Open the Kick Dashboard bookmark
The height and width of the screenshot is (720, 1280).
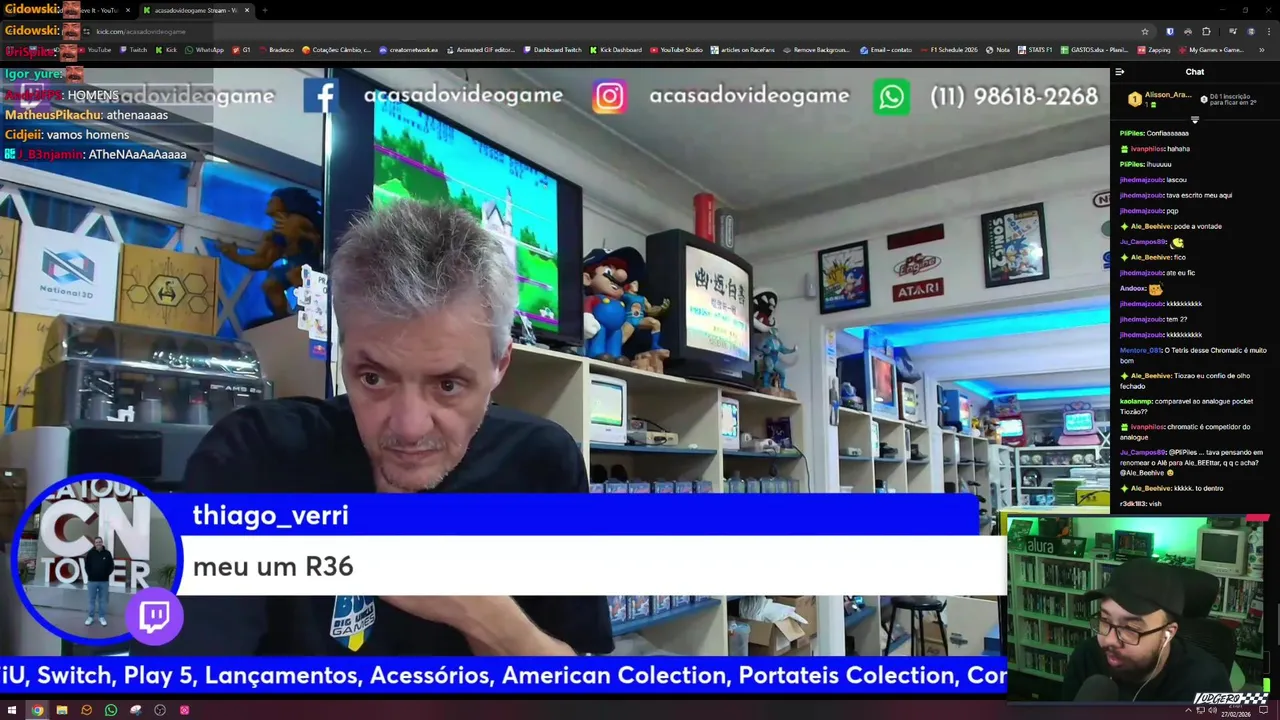pos(616,49)
